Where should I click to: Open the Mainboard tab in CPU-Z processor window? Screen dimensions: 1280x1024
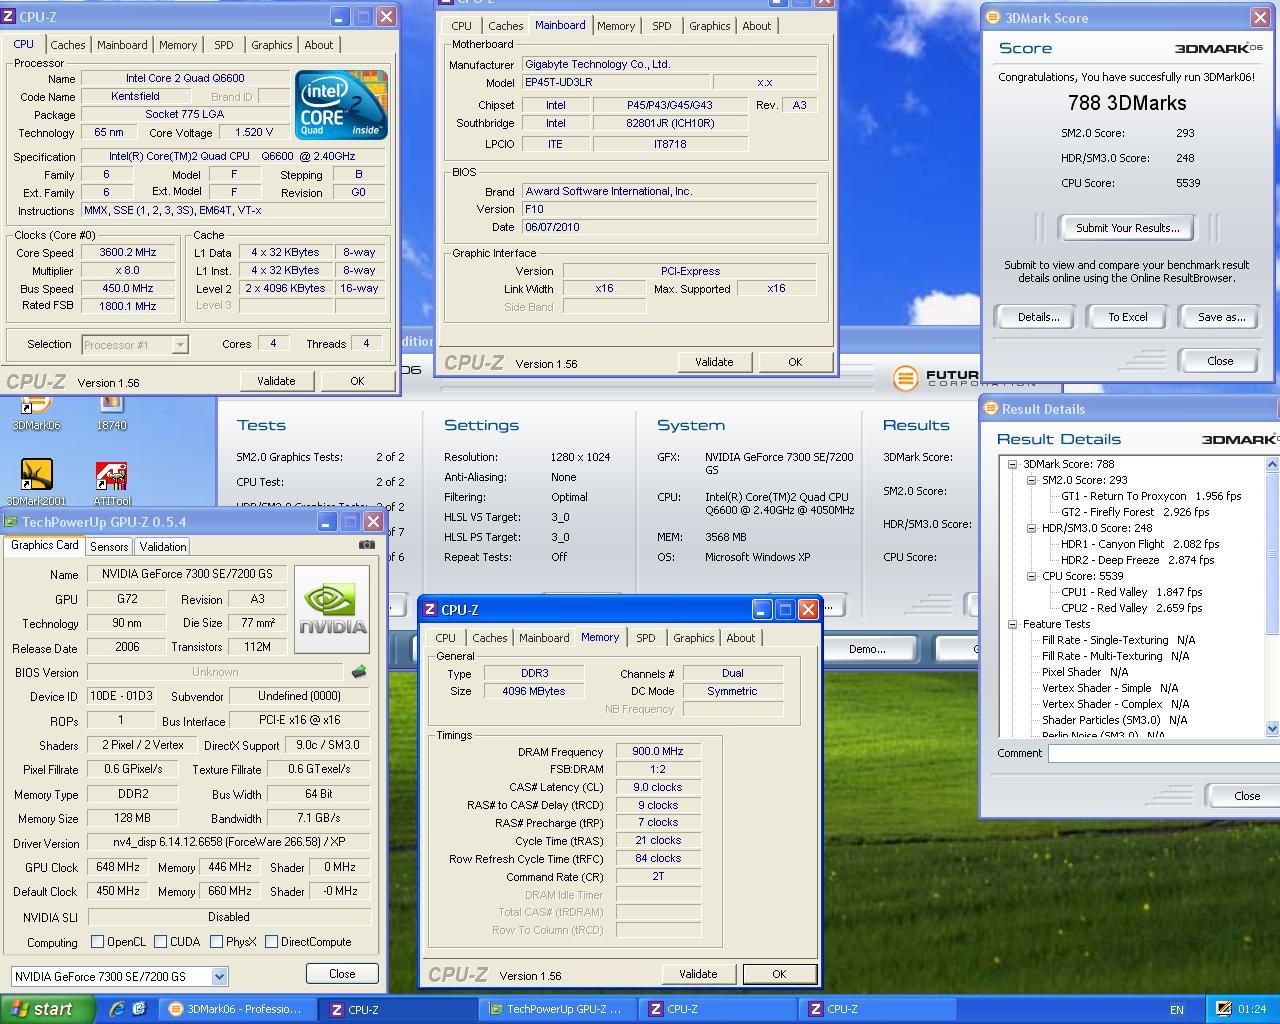click(x=122, y=45)
